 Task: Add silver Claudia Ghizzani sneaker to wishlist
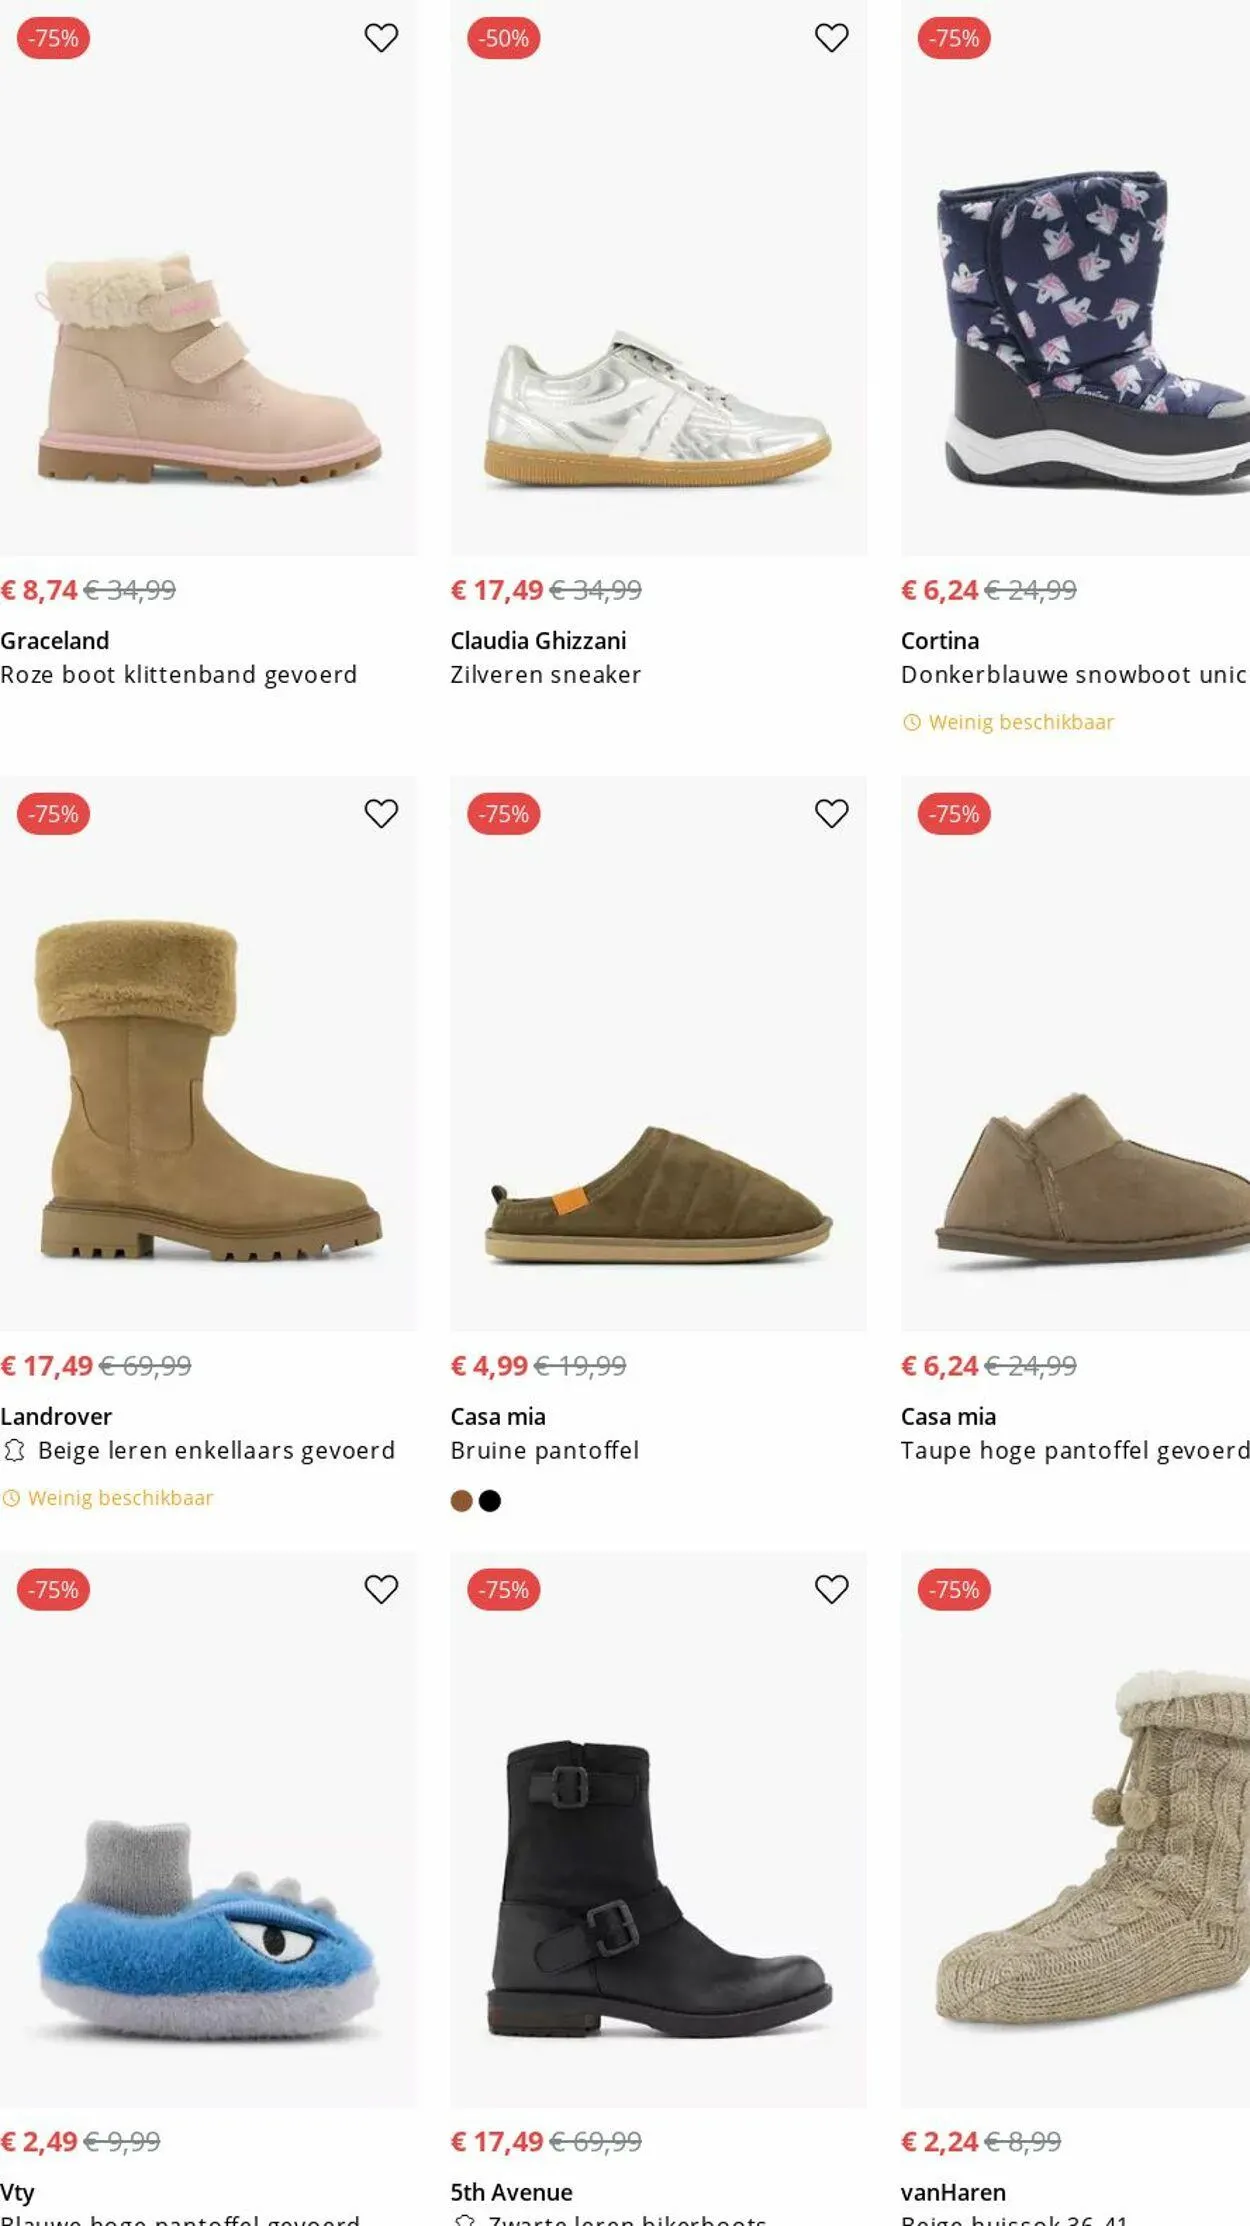tap(831, 38)
